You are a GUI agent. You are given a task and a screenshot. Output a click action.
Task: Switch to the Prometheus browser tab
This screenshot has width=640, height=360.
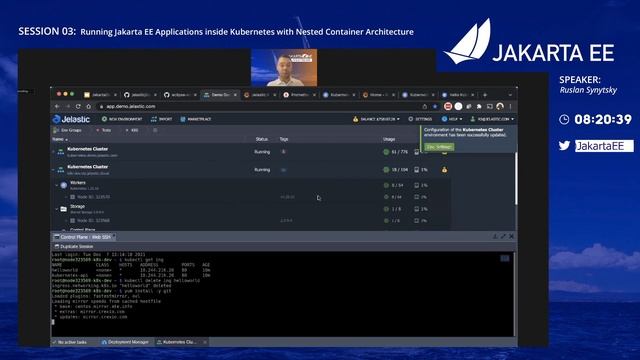coord(300,95)
